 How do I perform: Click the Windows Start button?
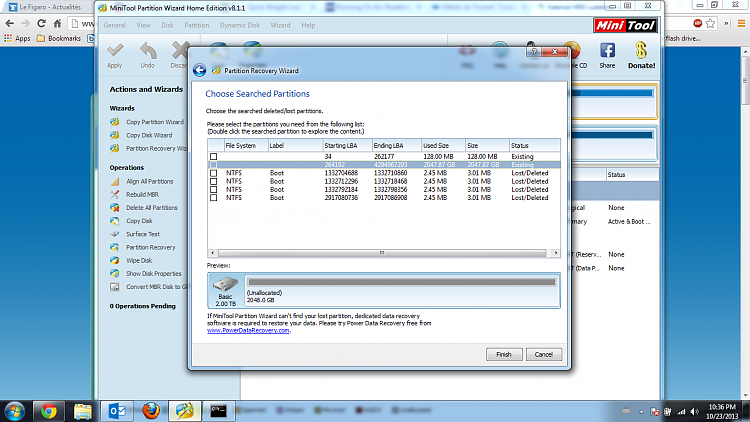point(14,411)
